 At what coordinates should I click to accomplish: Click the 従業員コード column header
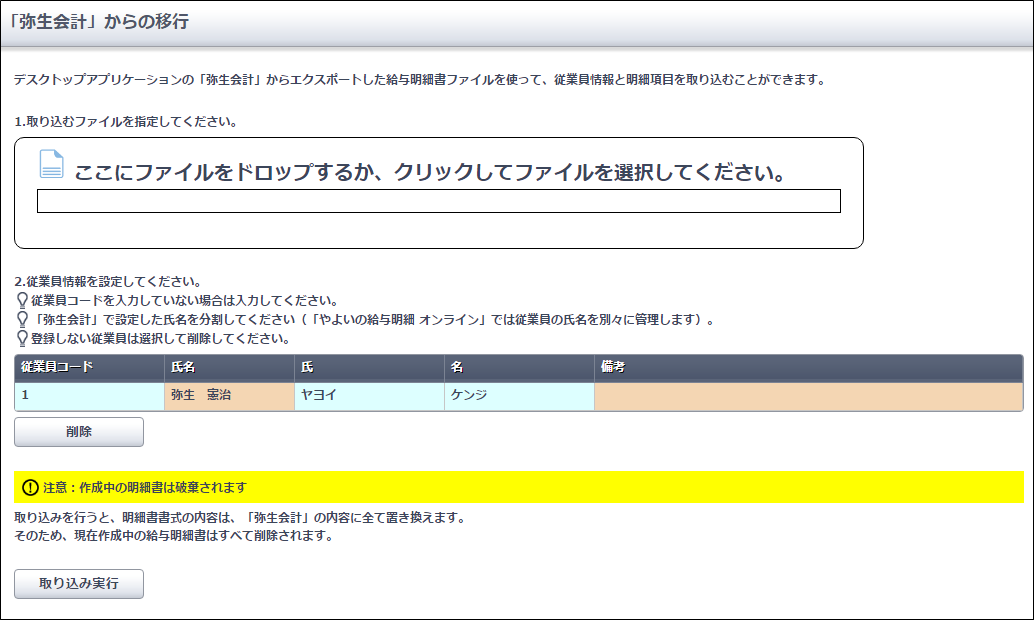[90, 368]
